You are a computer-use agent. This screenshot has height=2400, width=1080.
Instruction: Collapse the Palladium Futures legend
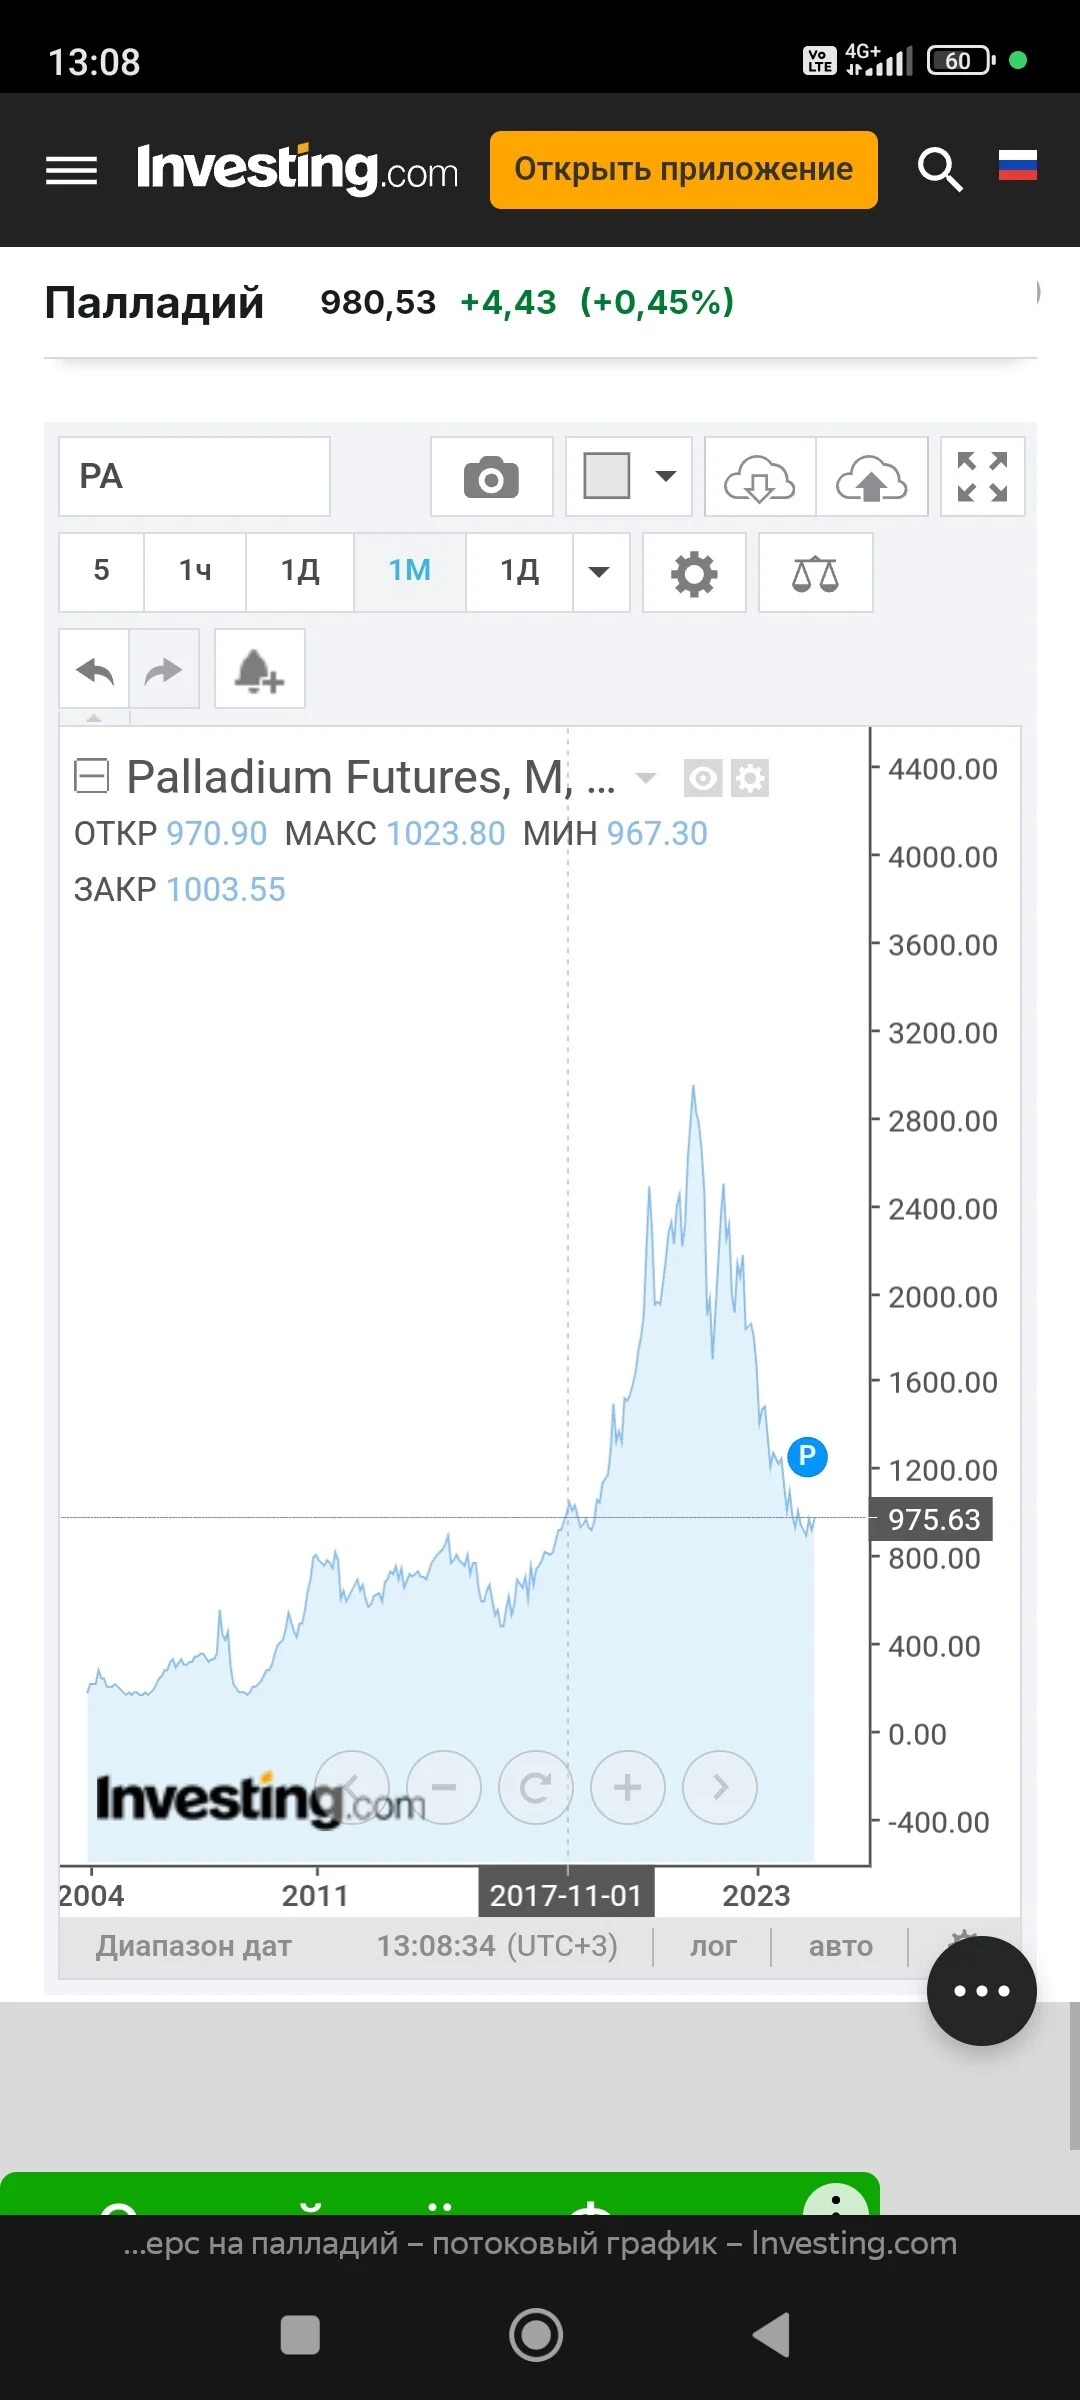[92, 777]
